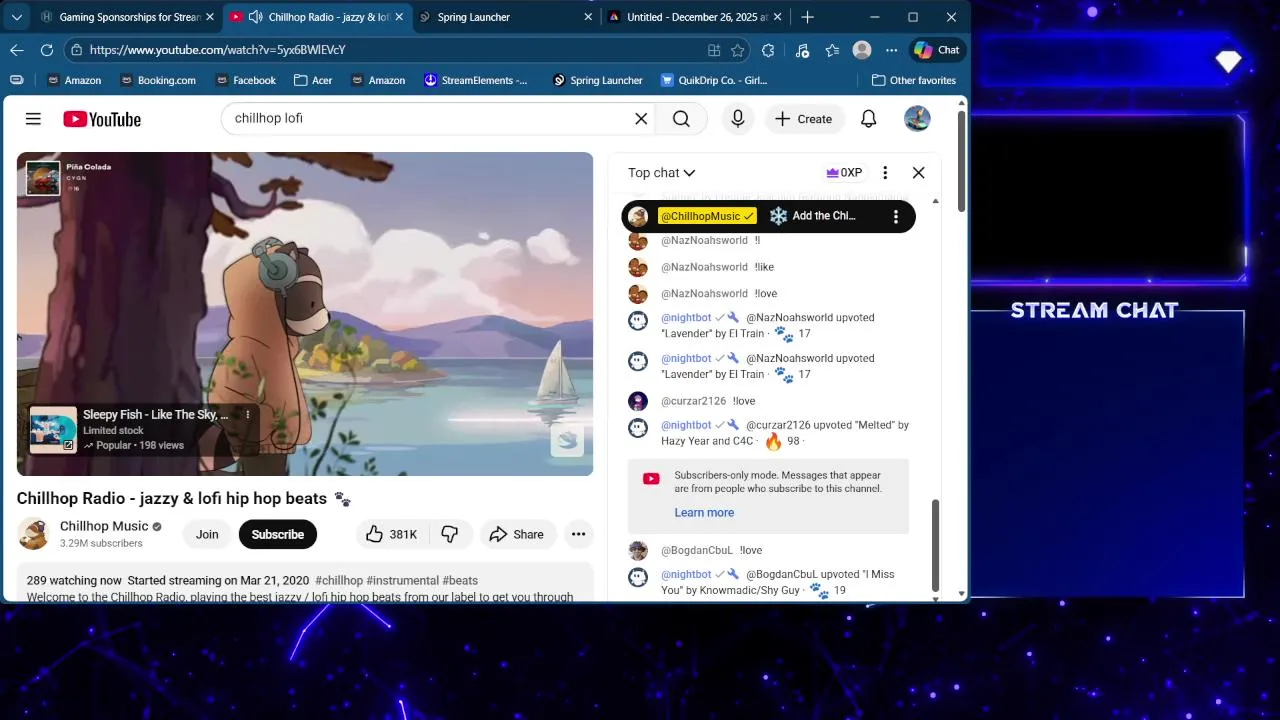Viewport: 1280px width, 720px height.
Task: Open Copilot Chat button
Action: [x=937, y=50]
